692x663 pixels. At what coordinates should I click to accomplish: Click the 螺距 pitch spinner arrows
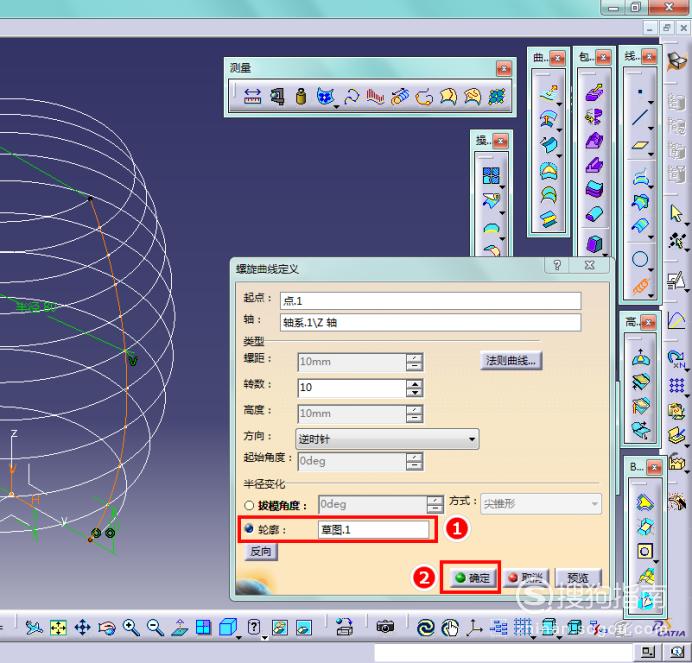pyautogui.click(x=414, y=362)
